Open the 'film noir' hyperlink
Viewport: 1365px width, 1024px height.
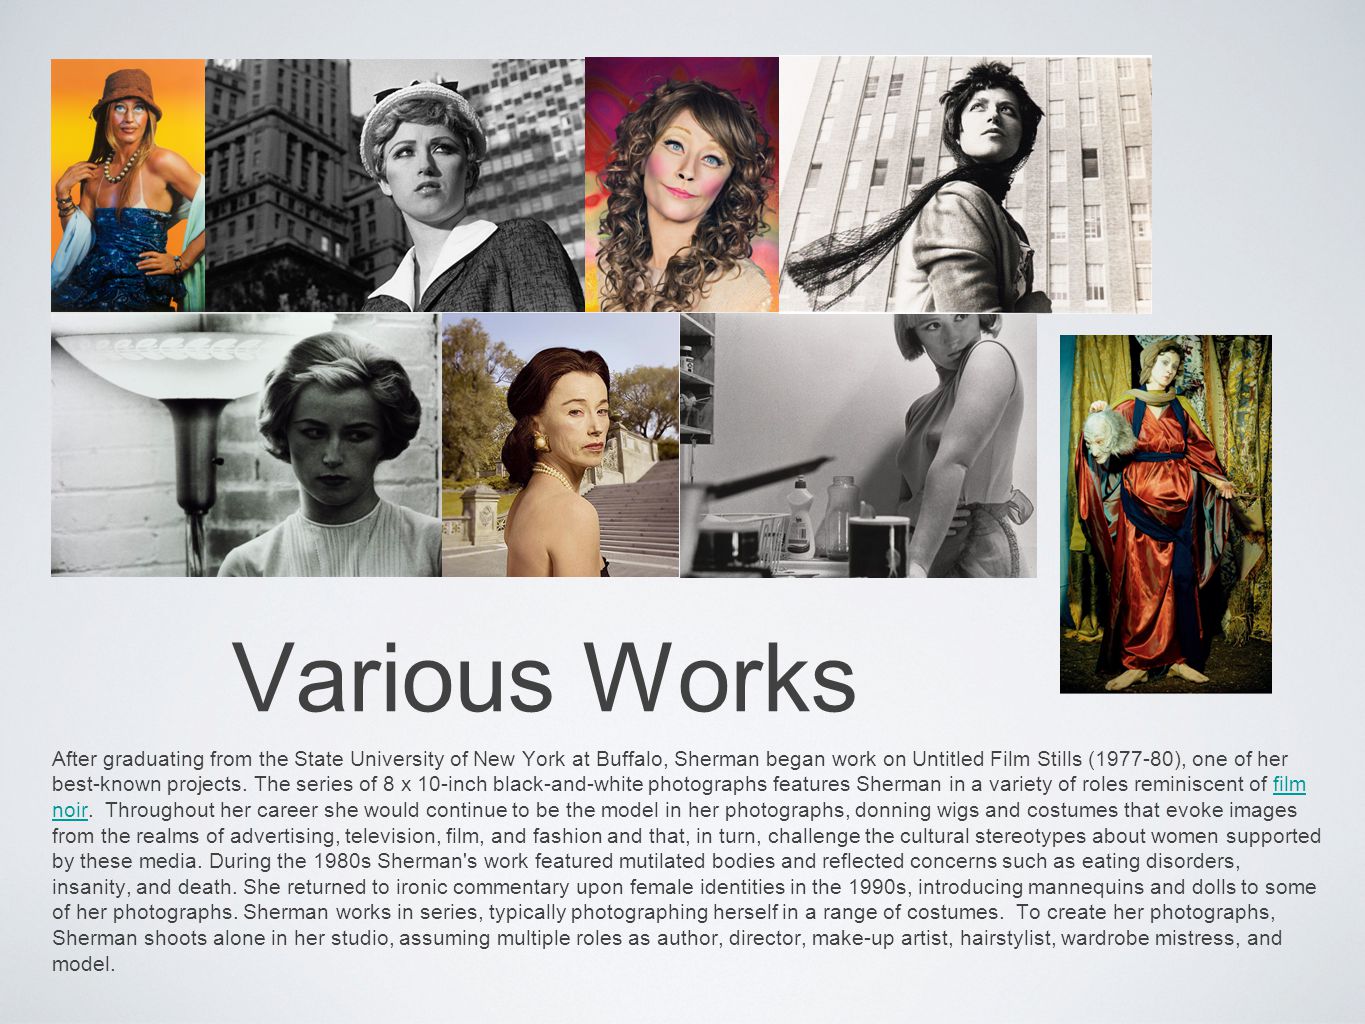pyautogui.click(x=1289, y=784)
